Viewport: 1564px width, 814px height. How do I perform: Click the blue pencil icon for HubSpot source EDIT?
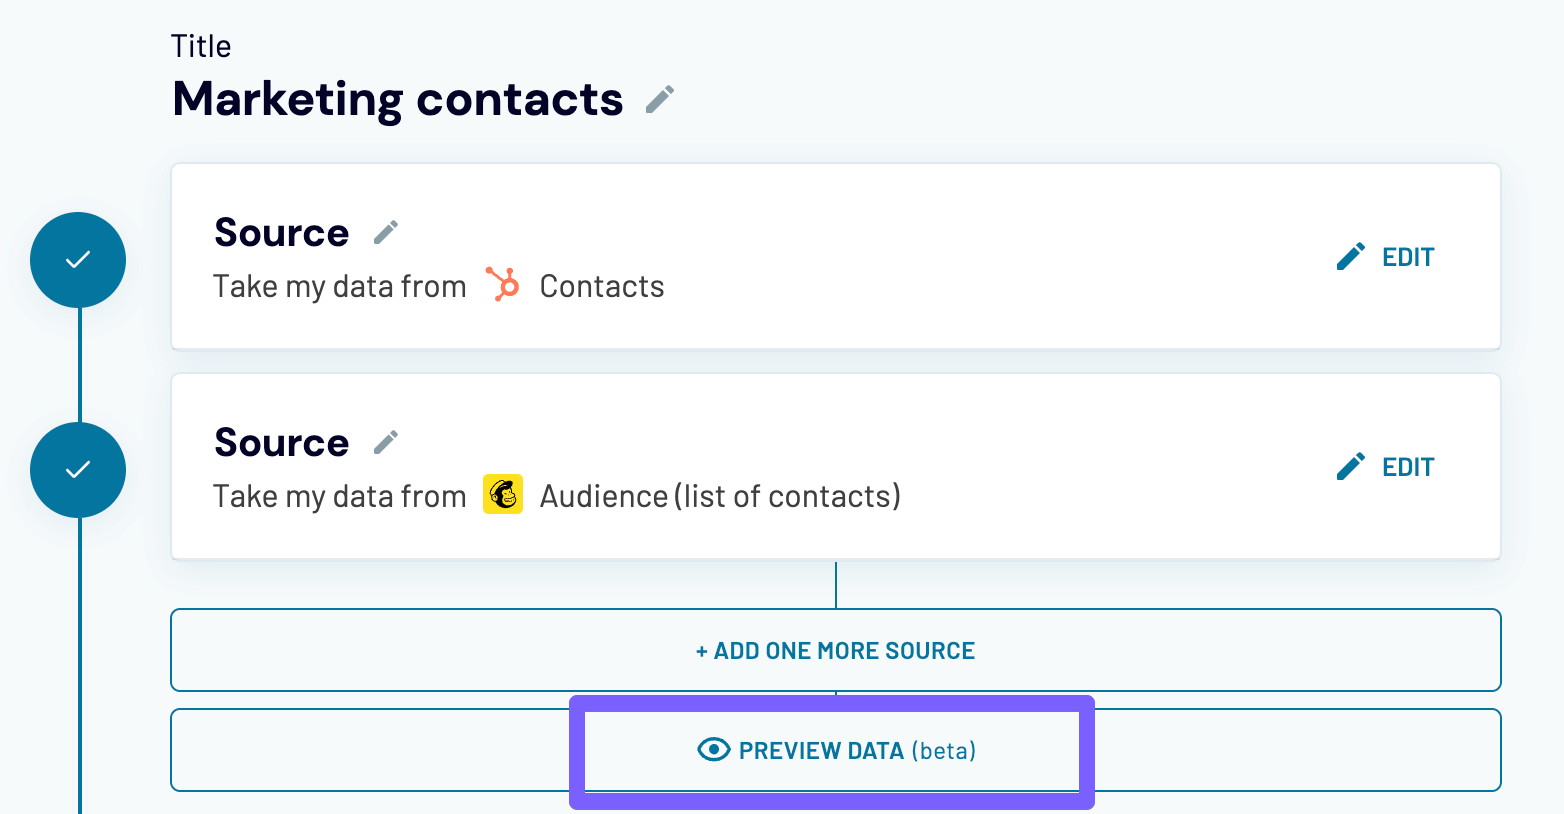click(x=1351, y=257)
